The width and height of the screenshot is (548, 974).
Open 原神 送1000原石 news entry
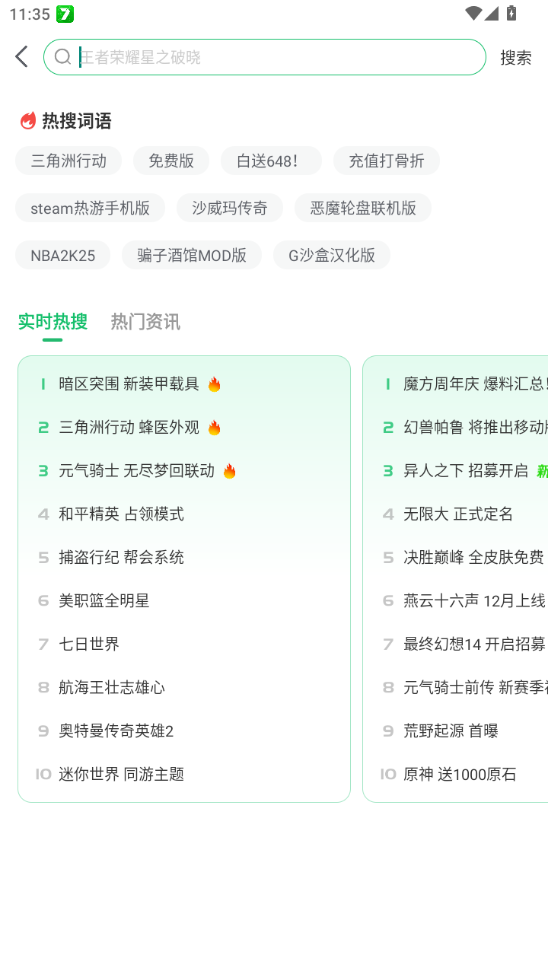pos(459,774)
